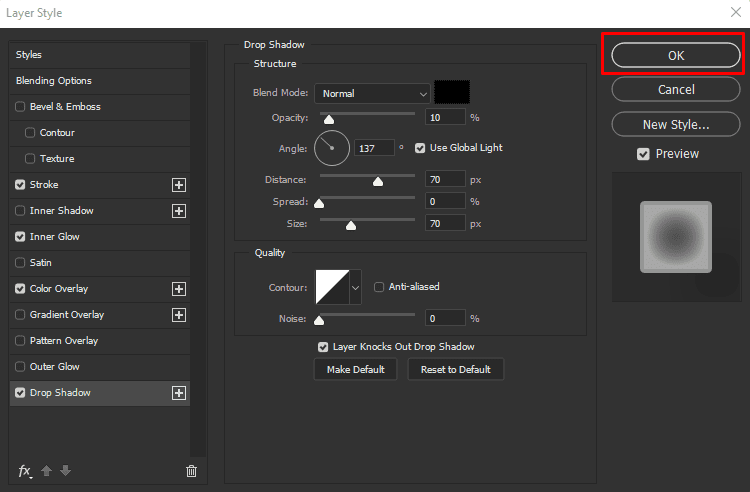
Task: Open the shadow color swatch
Action: pos(452,92)
